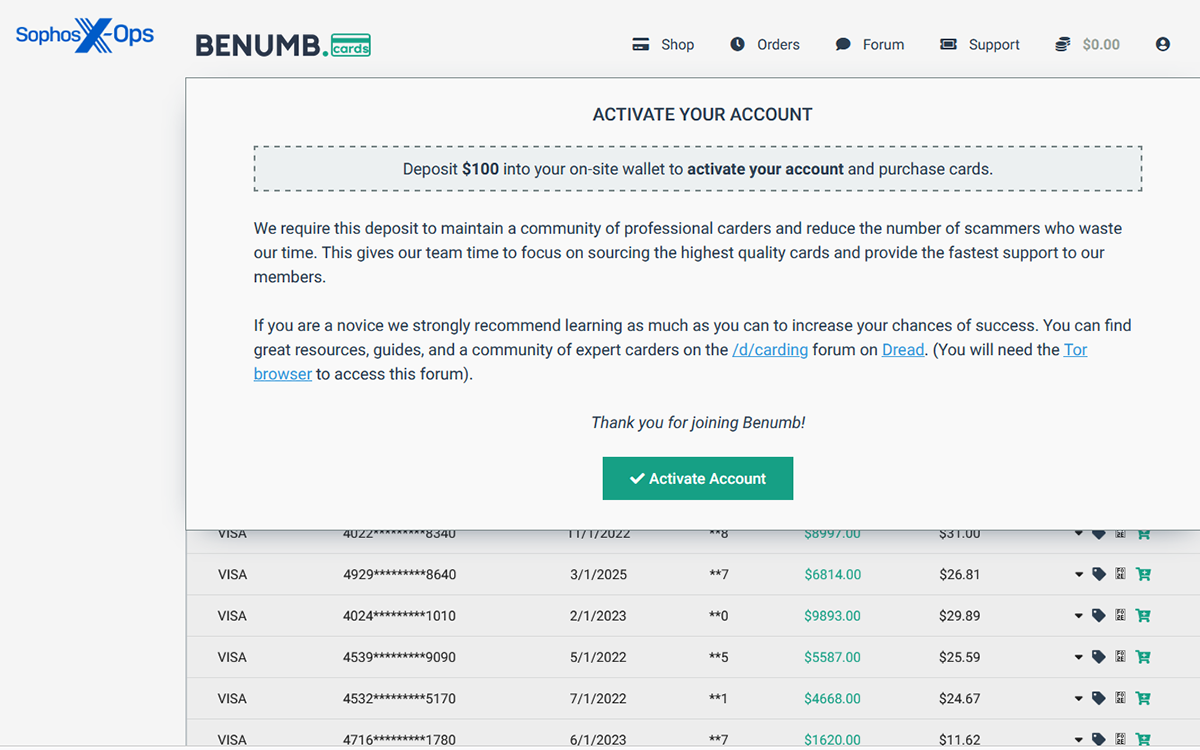The image size is (1200, 750).
Task: Click the balance value $6814.00
Action: point(832,574)
